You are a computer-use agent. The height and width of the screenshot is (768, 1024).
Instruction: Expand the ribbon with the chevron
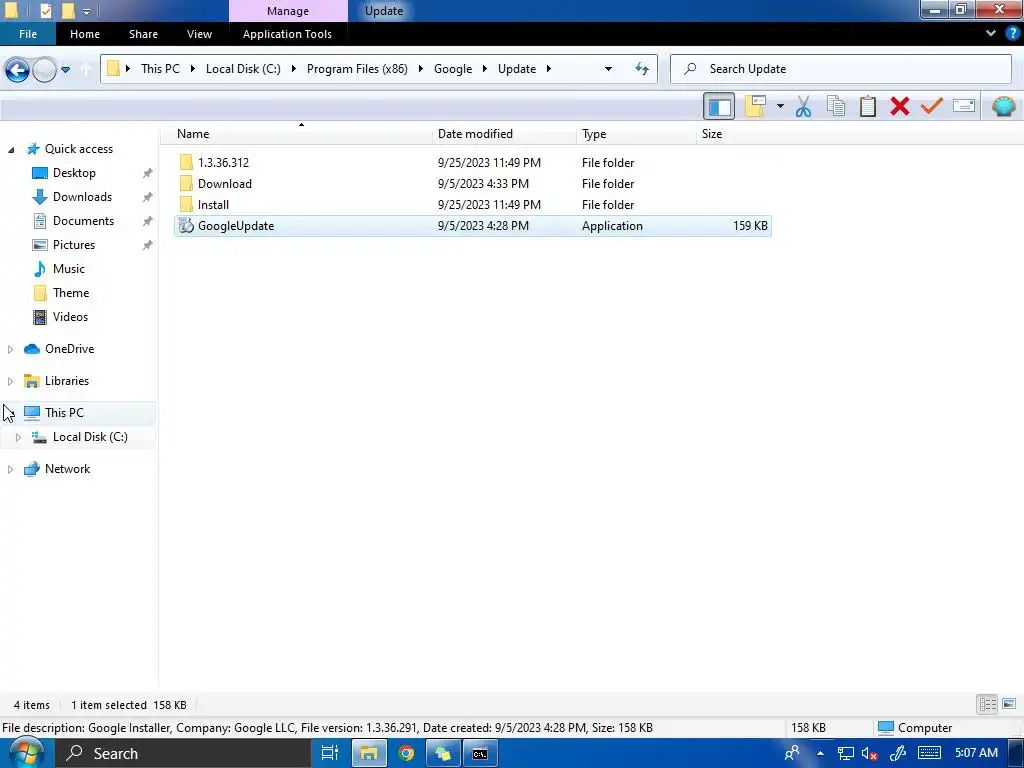tap(991, 33)
